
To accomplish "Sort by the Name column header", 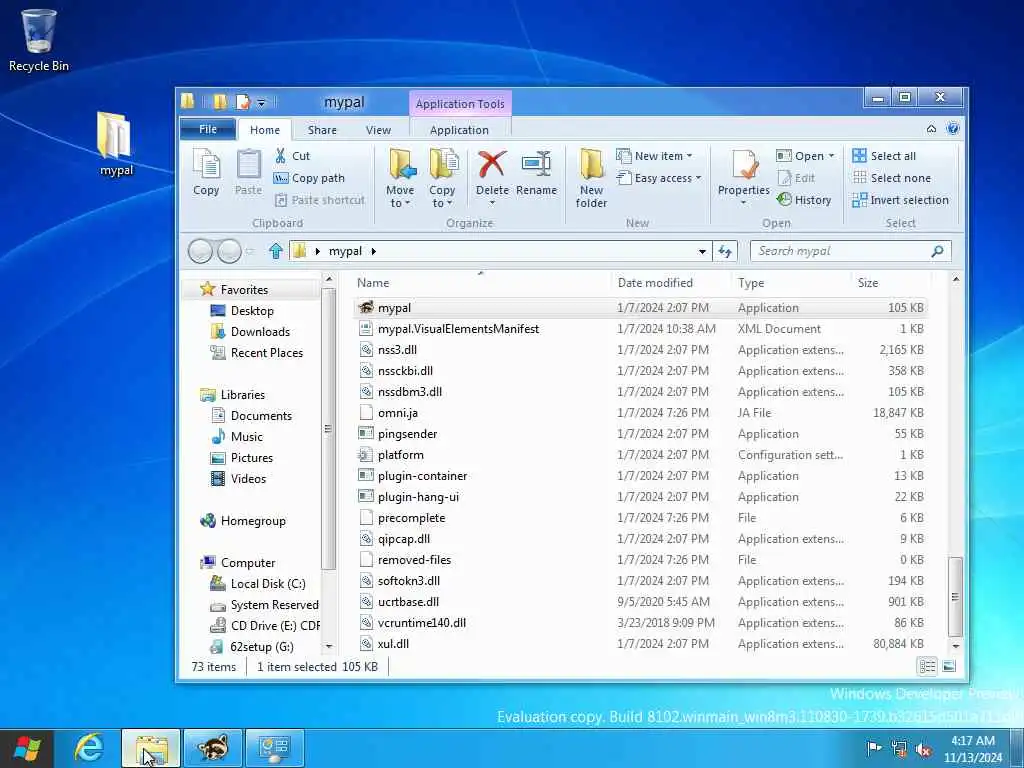I will pos(482,283).
